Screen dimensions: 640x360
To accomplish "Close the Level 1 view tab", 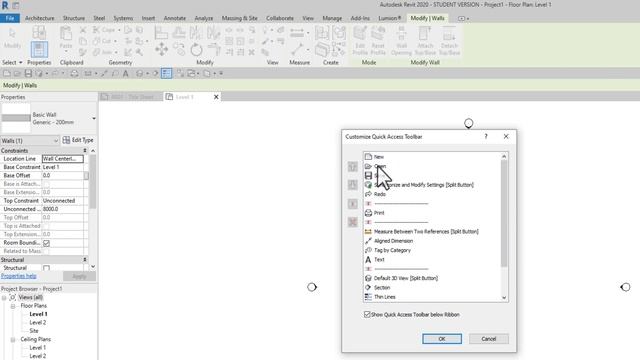I will (216, 97).
